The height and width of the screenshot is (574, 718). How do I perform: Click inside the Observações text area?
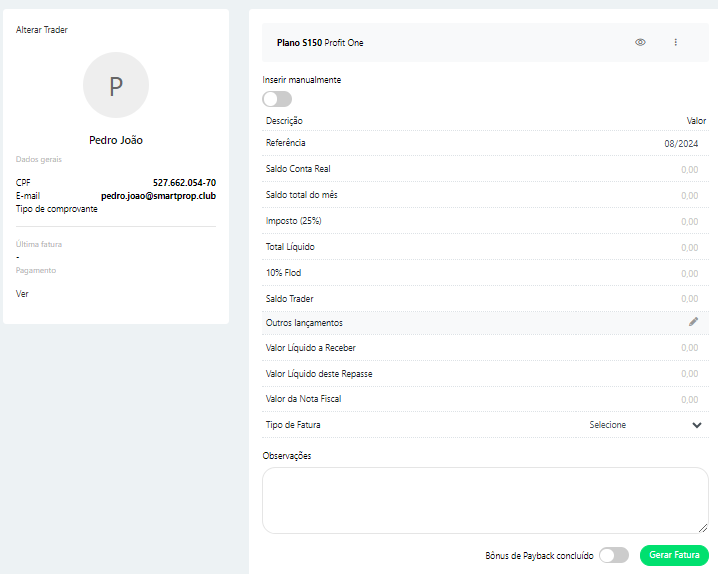coord(485,500)
